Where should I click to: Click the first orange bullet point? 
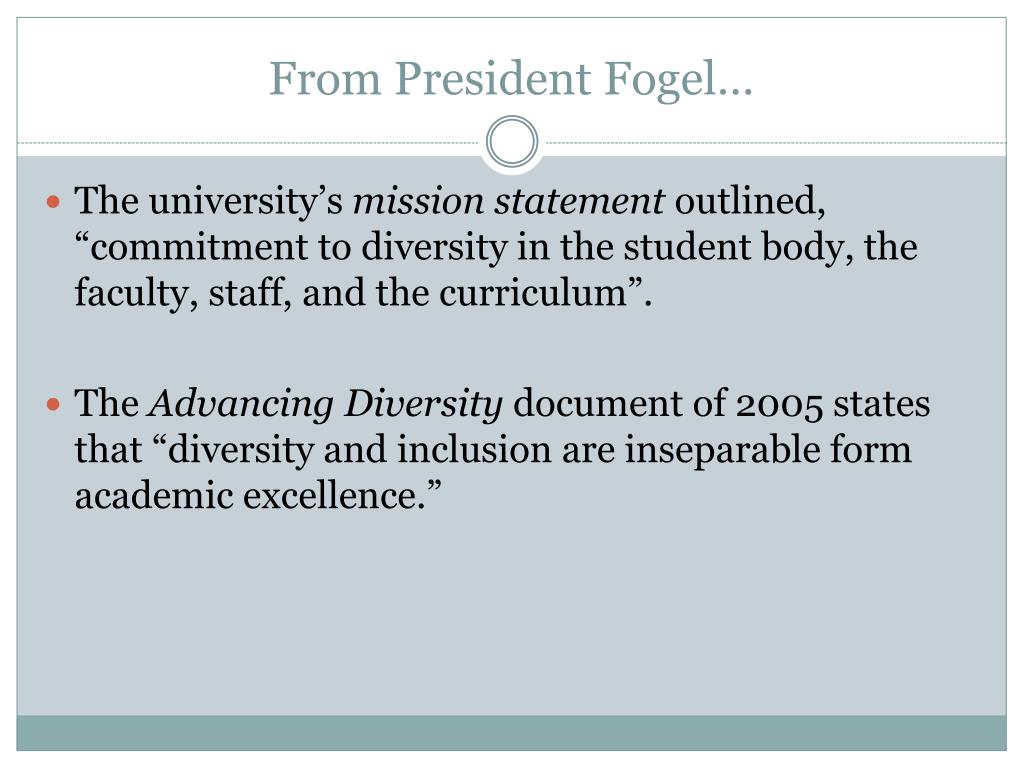click(54, 202)
